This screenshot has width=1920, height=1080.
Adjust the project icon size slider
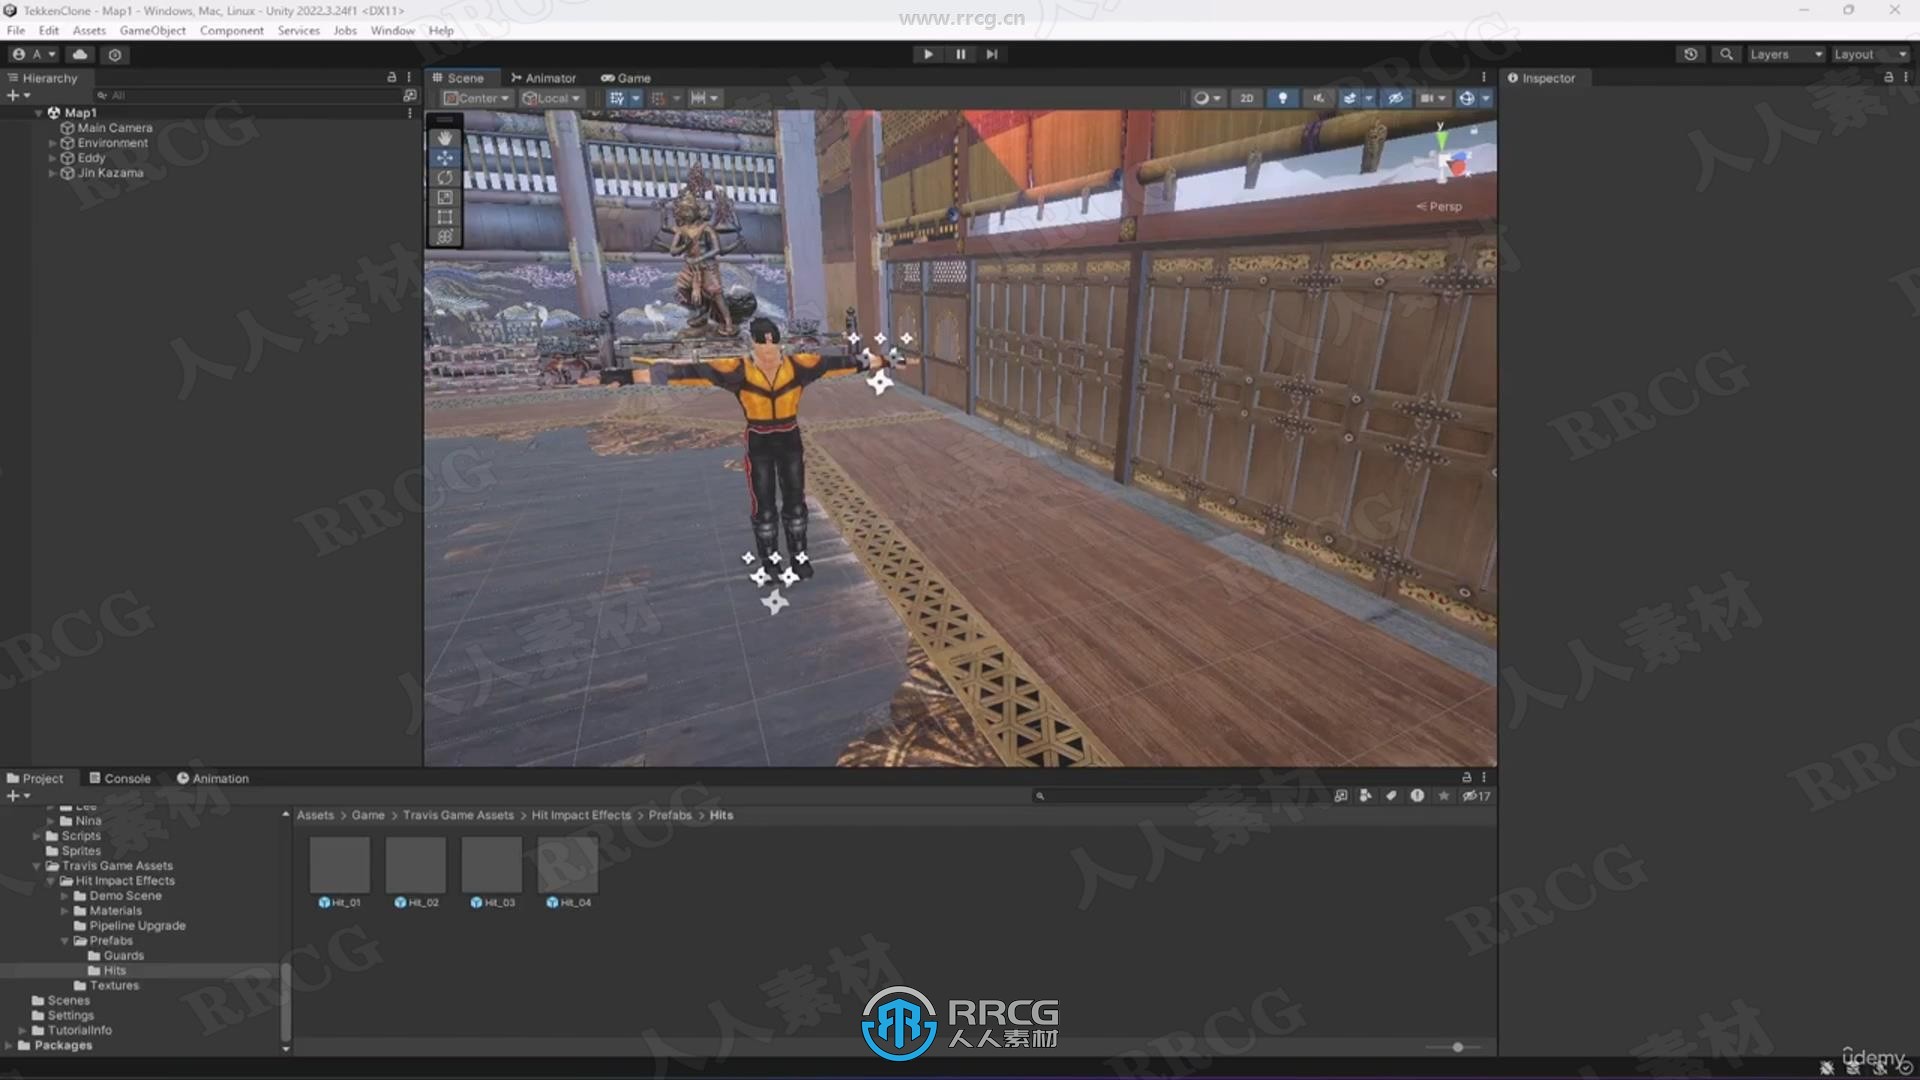point(1457,1047)
